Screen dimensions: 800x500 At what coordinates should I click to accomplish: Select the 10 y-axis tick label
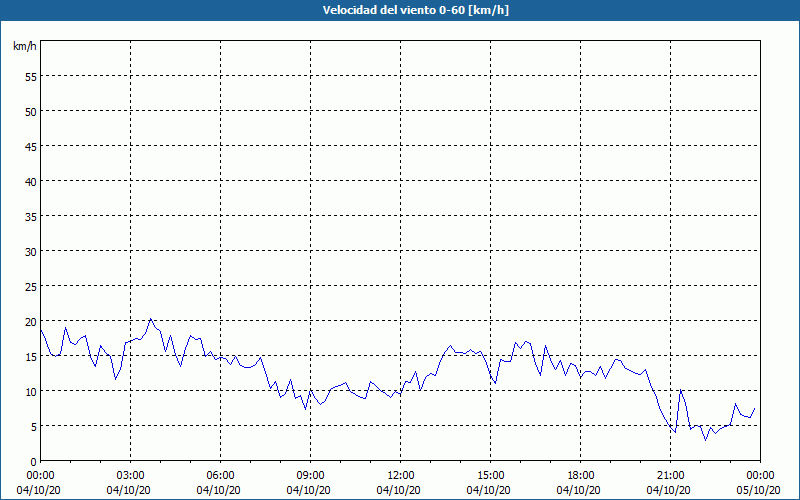[x=30, y=391]
